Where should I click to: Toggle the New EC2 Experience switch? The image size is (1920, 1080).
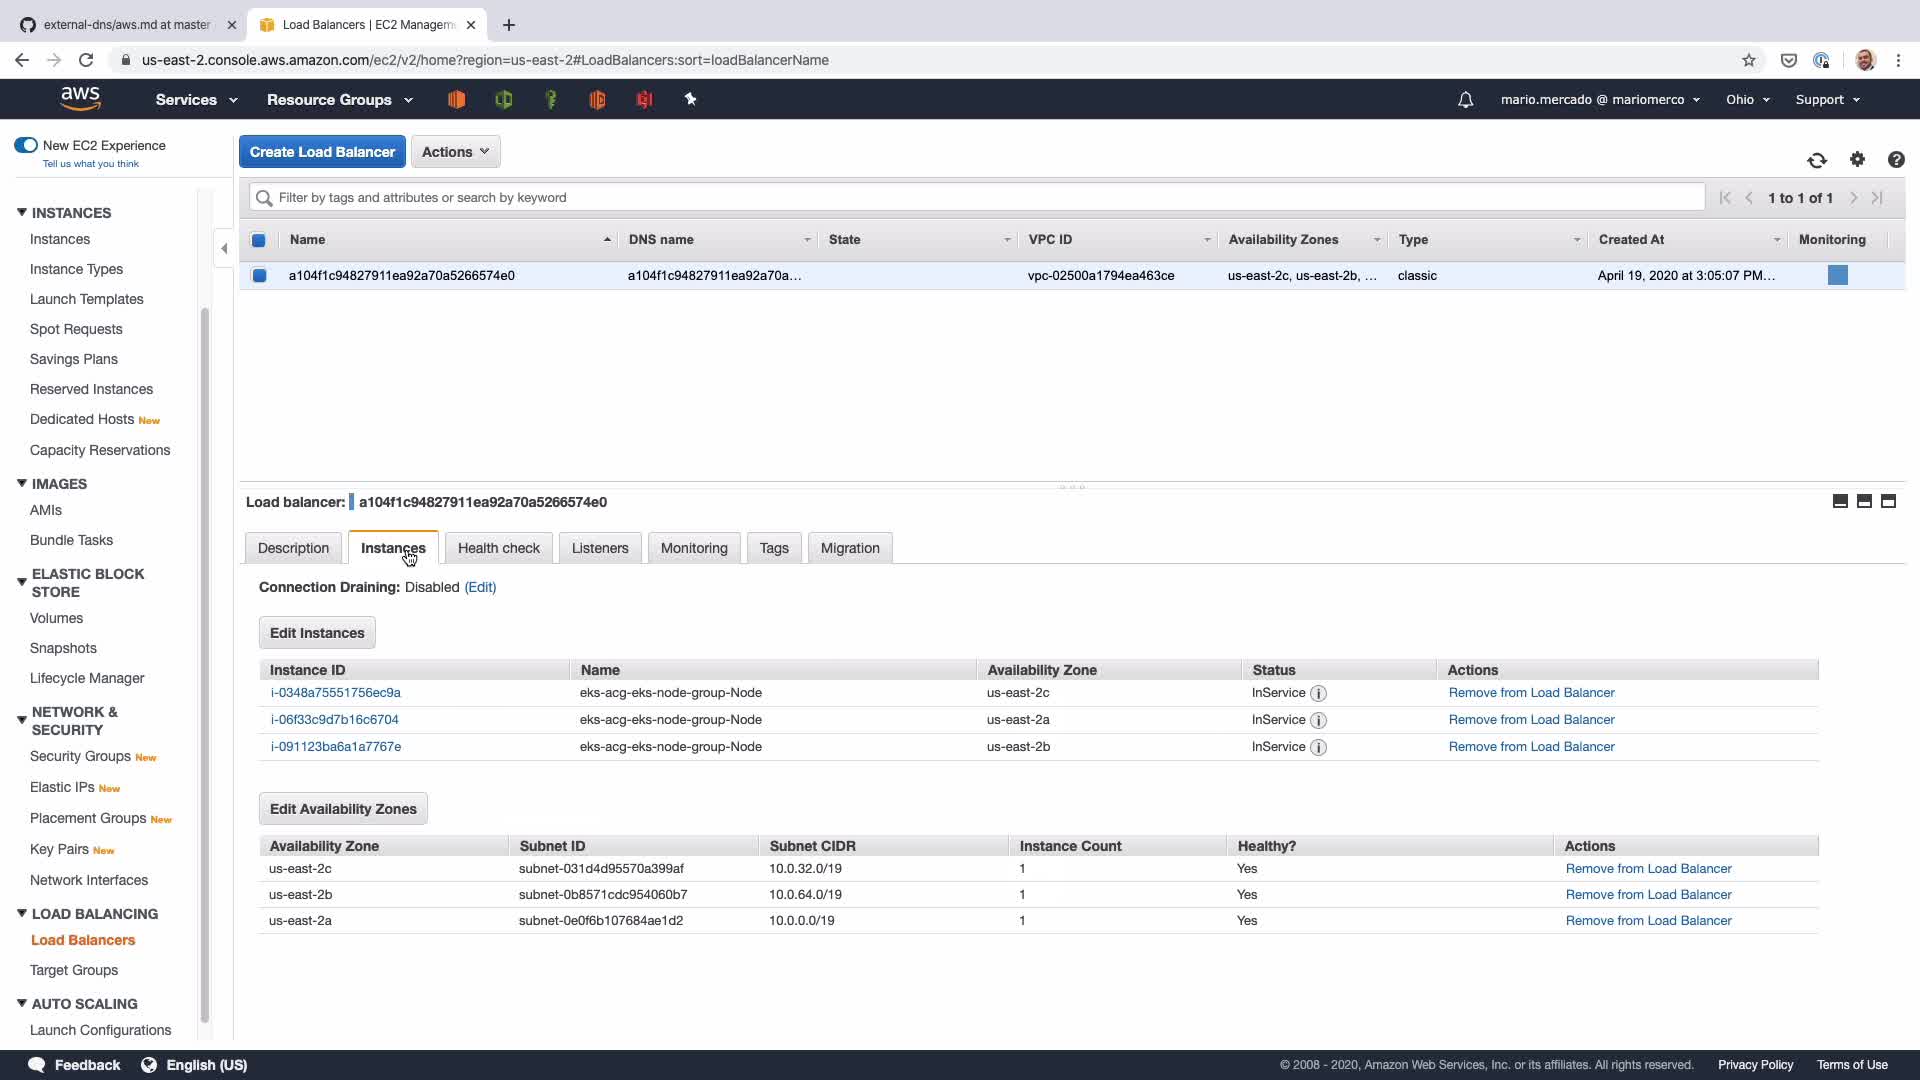(26, 146)
